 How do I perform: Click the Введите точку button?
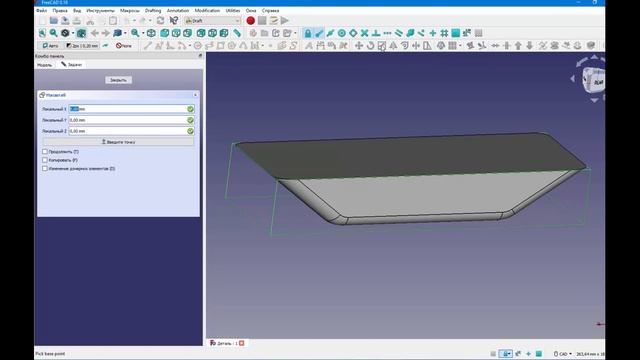[x=118, y=142]
